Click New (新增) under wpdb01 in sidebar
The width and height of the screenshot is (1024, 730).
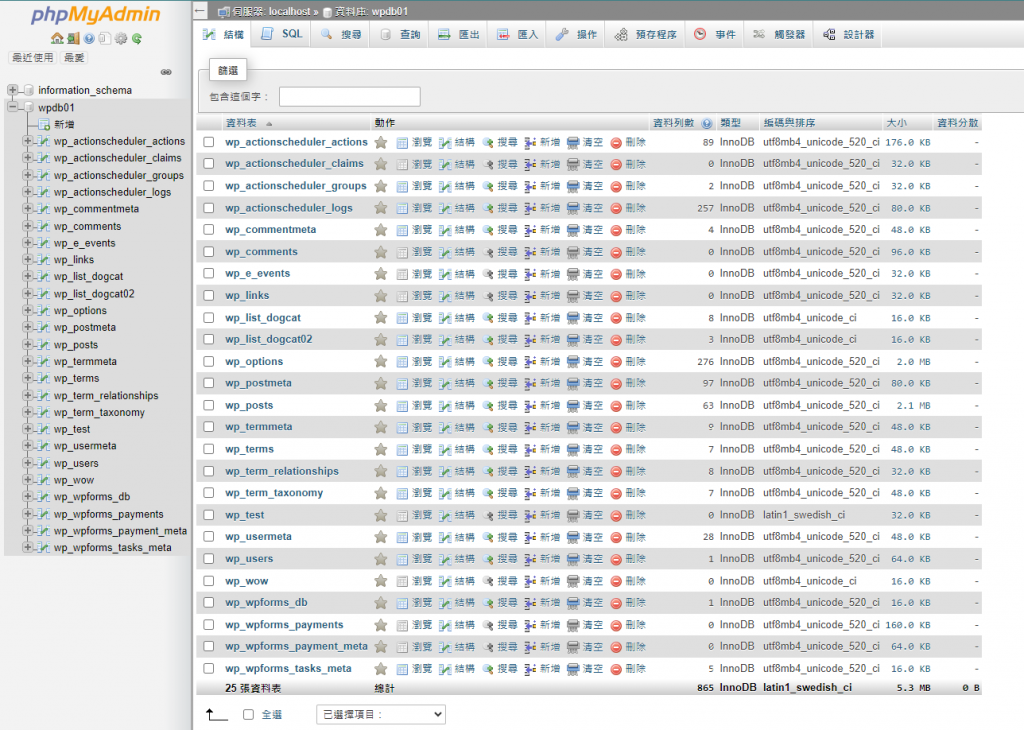click(x=64, y=124)
